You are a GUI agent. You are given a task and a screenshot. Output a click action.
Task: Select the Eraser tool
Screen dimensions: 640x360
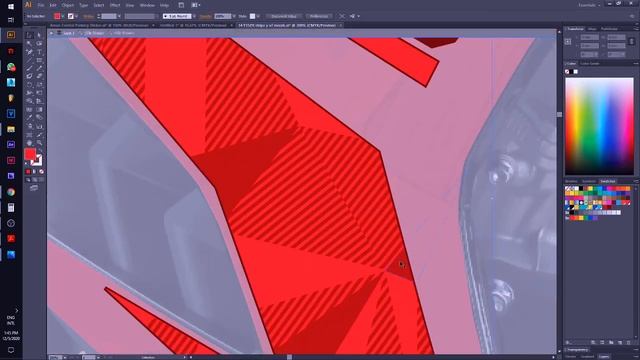39,76
